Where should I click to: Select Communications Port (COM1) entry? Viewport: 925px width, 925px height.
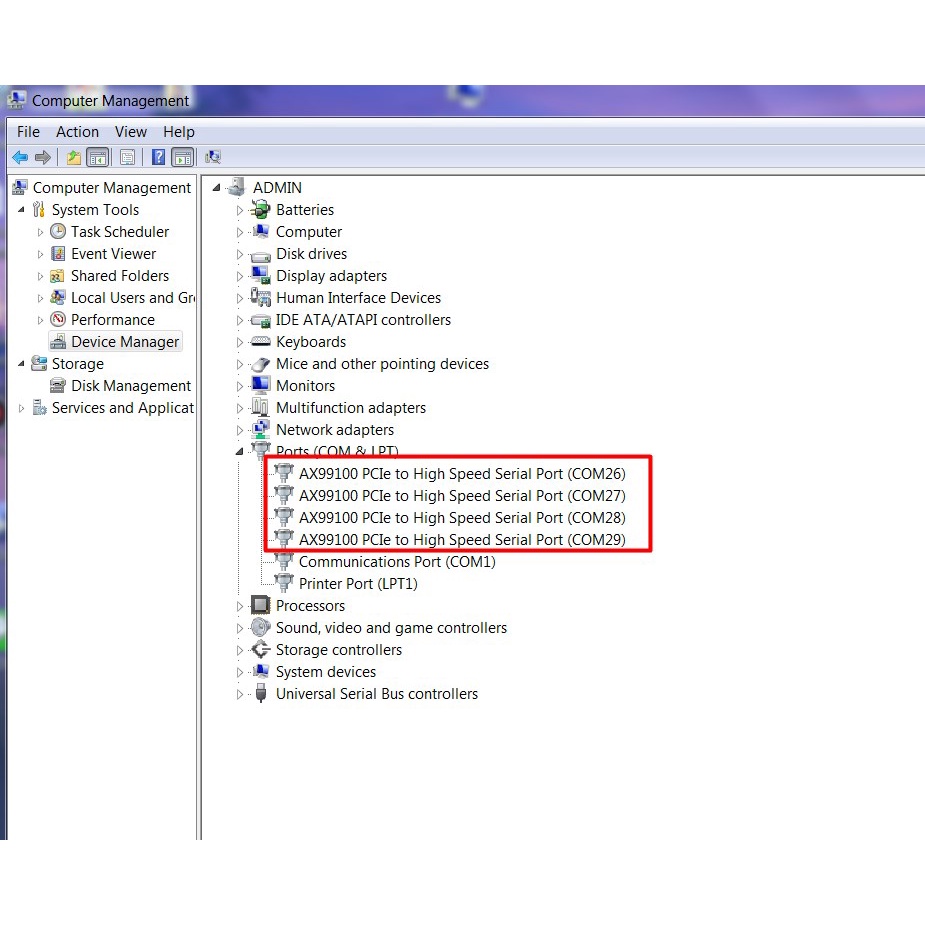click(396, 562)
